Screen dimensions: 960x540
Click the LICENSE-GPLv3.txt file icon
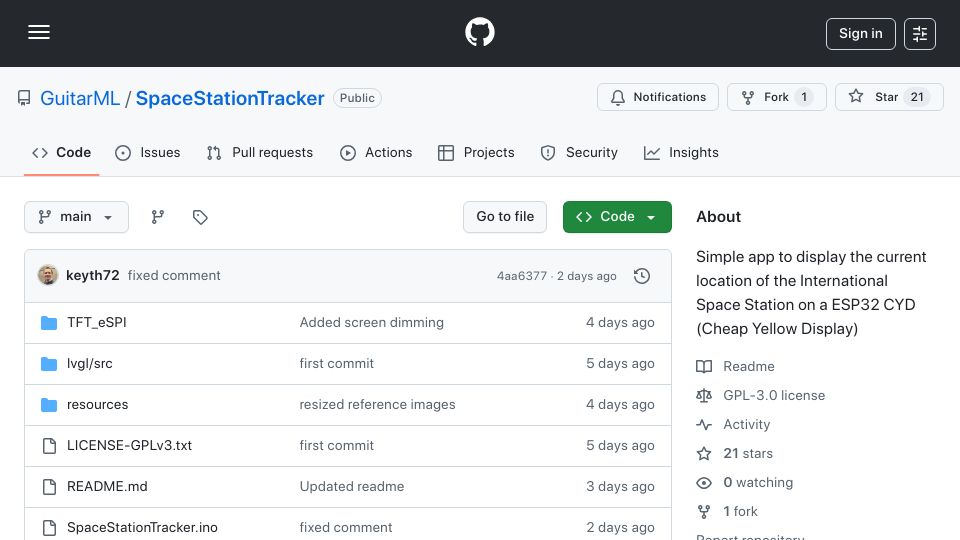(x=49, y=446)
